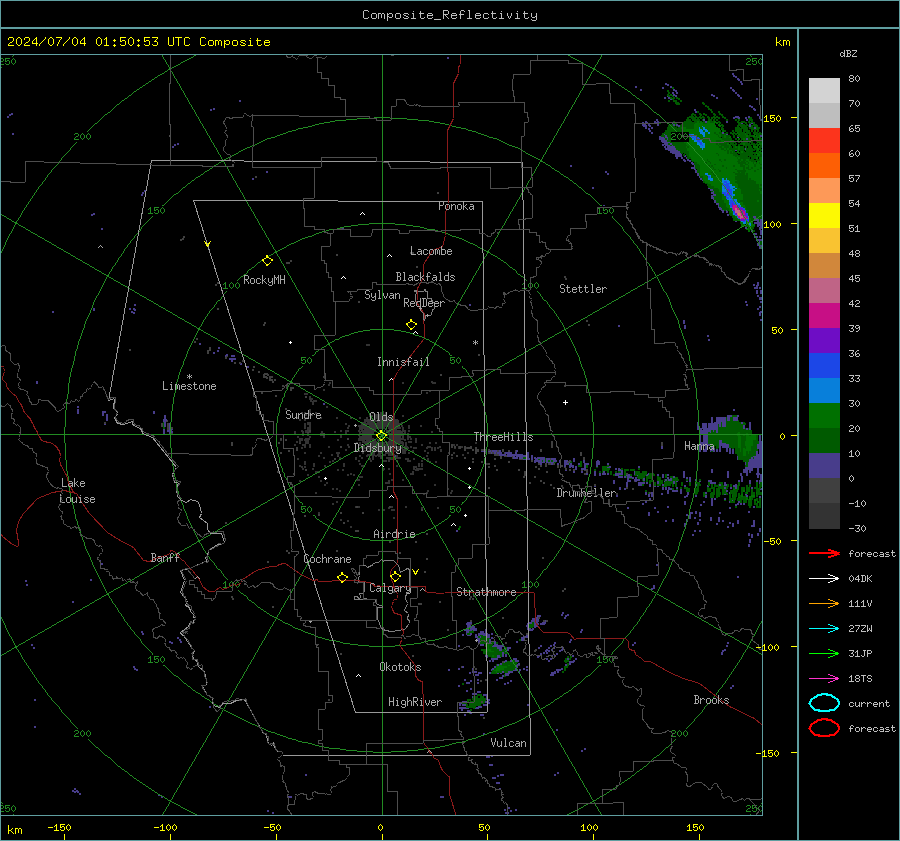Click the dBZ legend heading
Viewport: 900px width, 841px height.
tap(848, 54)
